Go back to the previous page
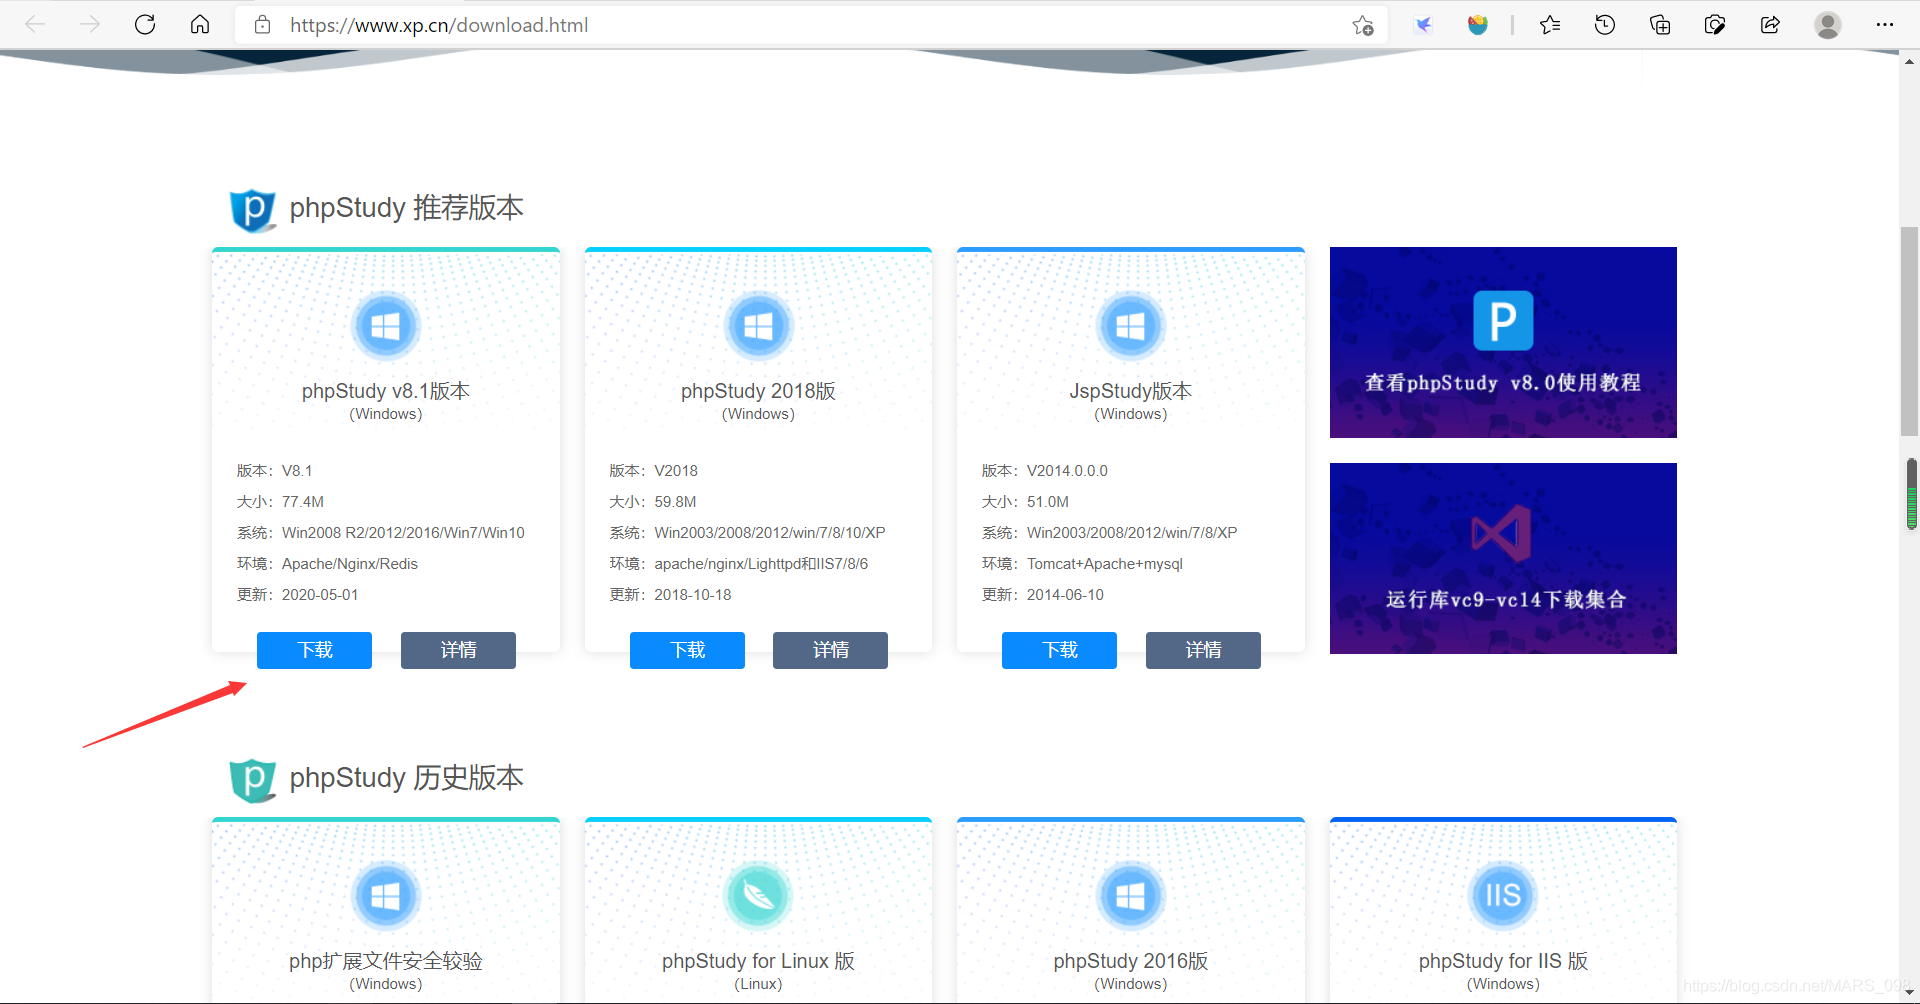The height and width of the screenshot is (1004, 1920). pos(35,25)
